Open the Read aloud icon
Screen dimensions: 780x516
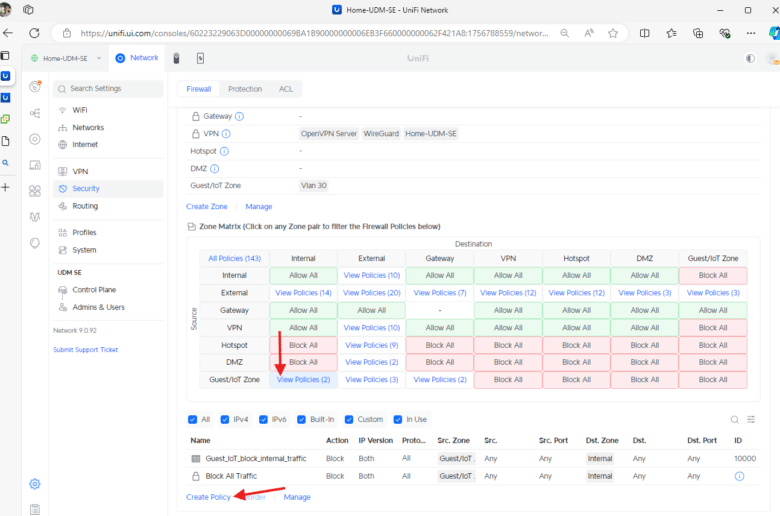click(589, 33)
